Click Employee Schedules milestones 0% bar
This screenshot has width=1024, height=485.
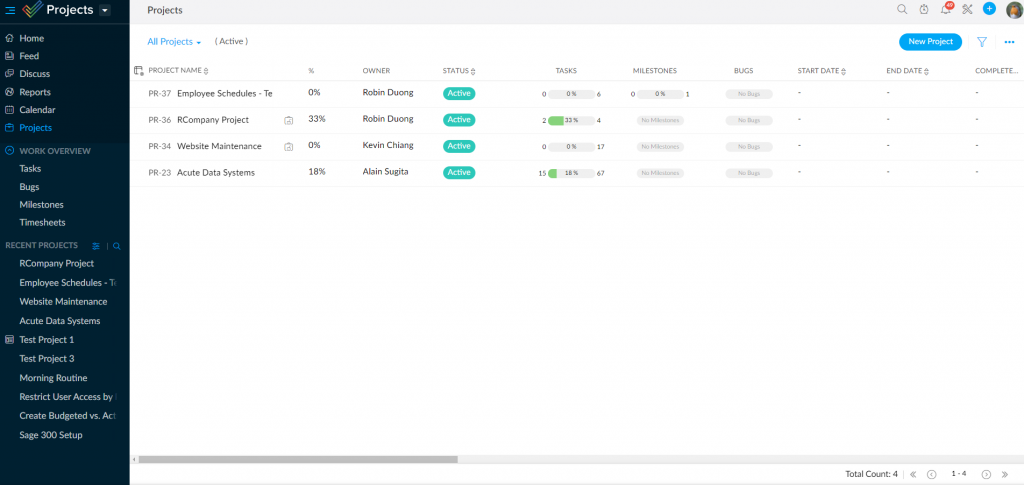click(x=660, y=94)
